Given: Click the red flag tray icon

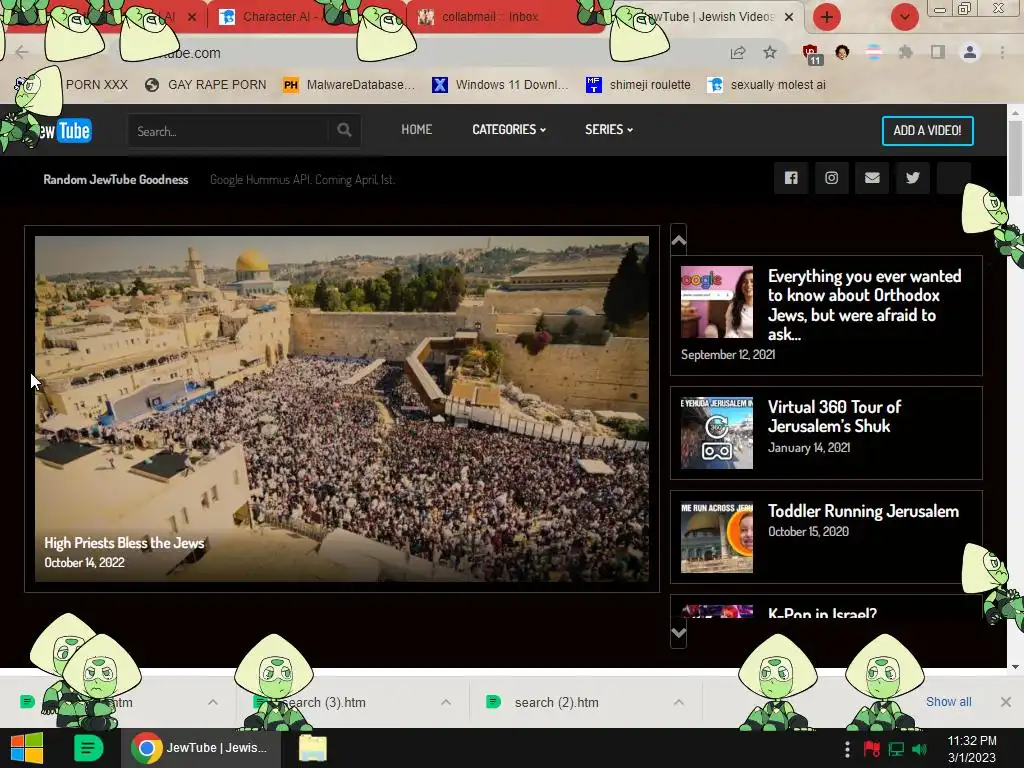Looking at the screenshot, I should click(871, 749).
